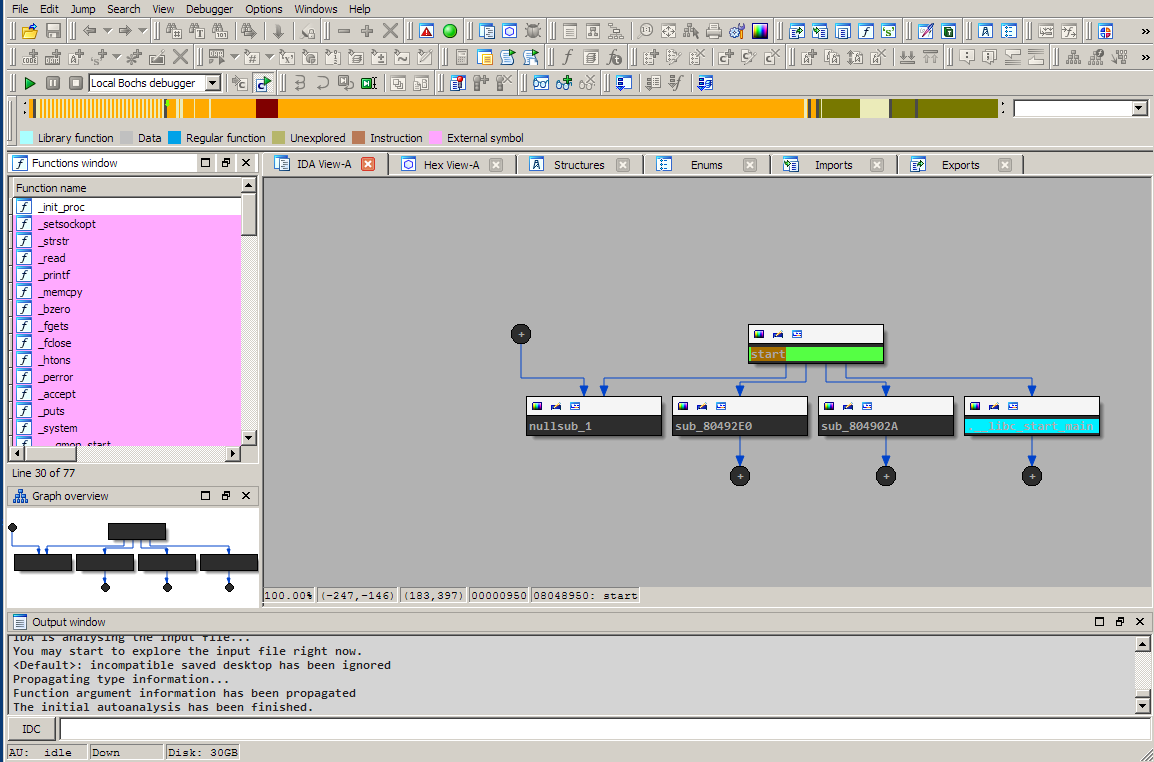The height and width of the screenshot is (762, 1154).
Task: Open the colors rainbow swatch icon
Action: tap(760, 31)
